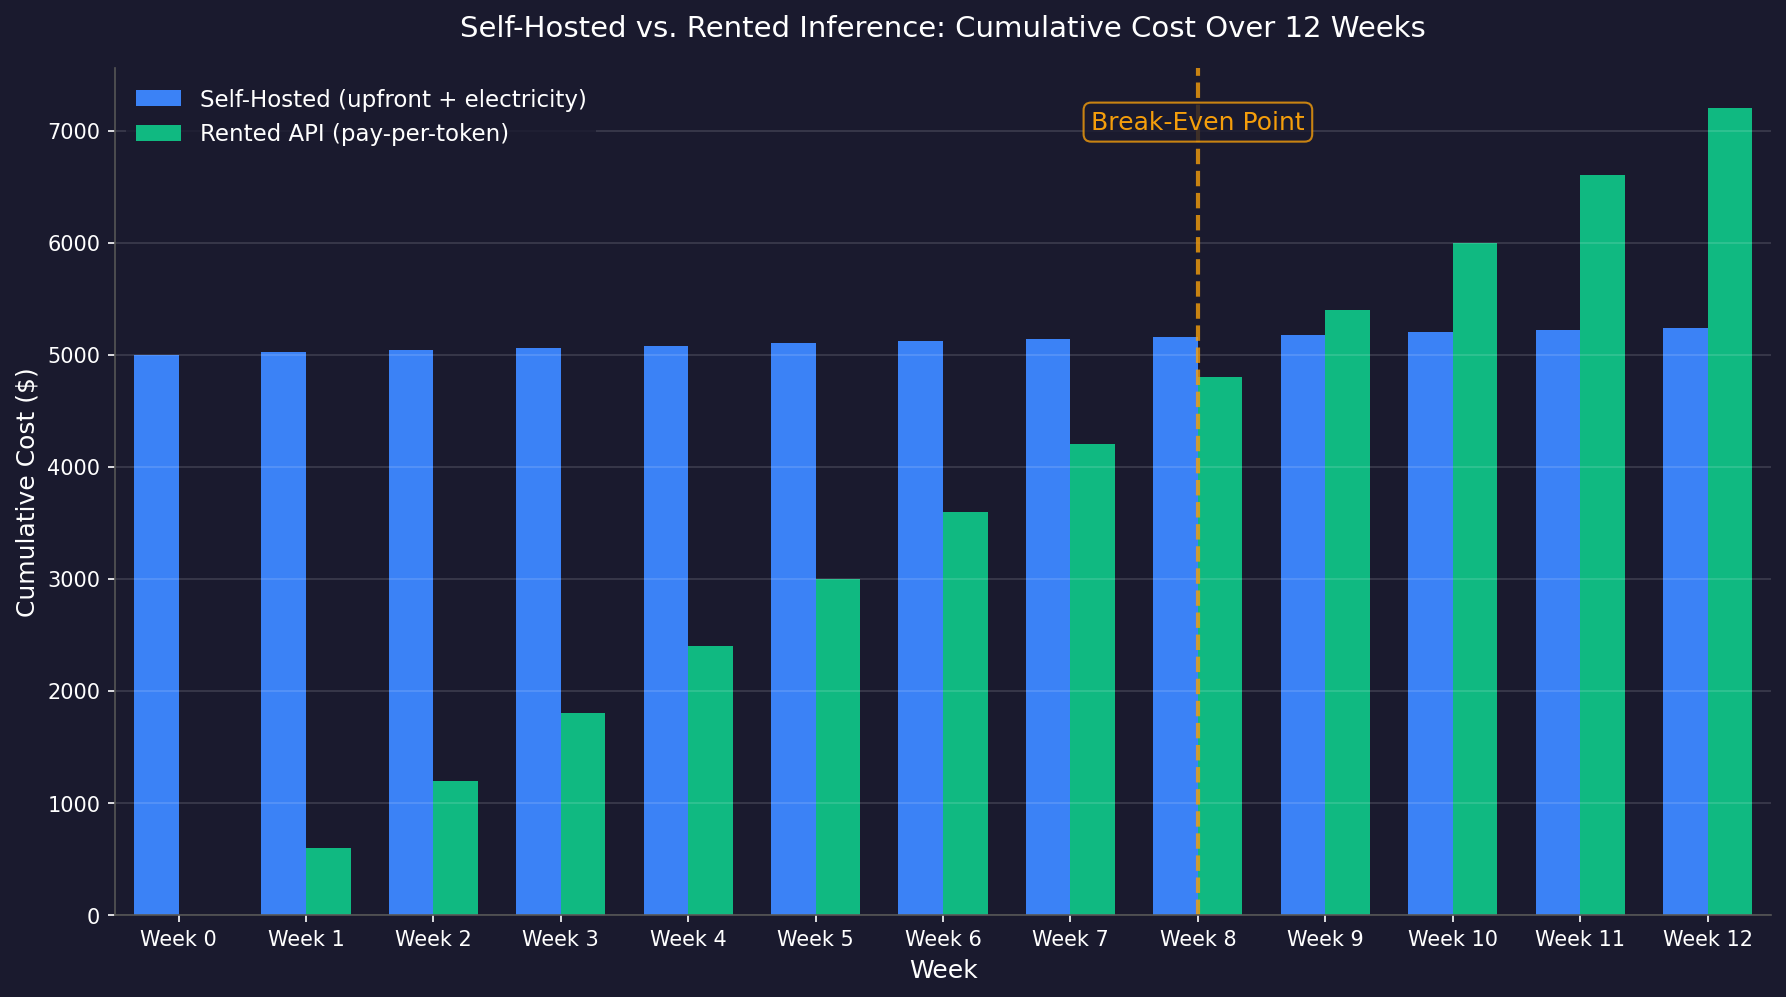
Task: Click the 'Week 8' axis tick label
Action: (1198, 939)
